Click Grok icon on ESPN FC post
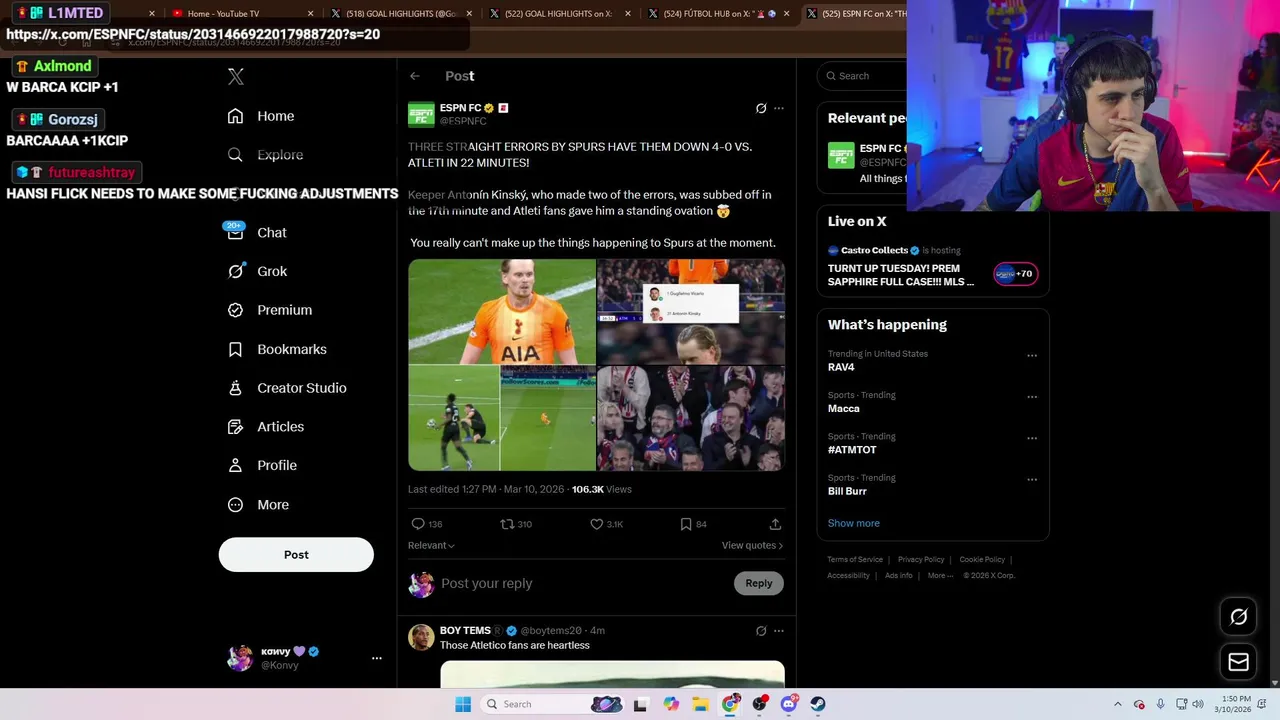 [761, 108]
